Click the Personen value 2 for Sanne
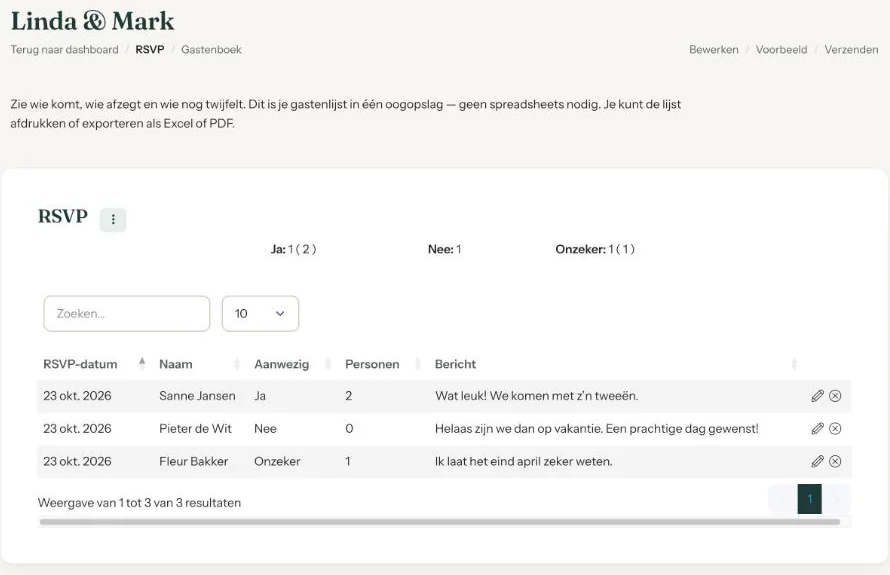Viewport: 890px width, 575px height. [349, 396]
